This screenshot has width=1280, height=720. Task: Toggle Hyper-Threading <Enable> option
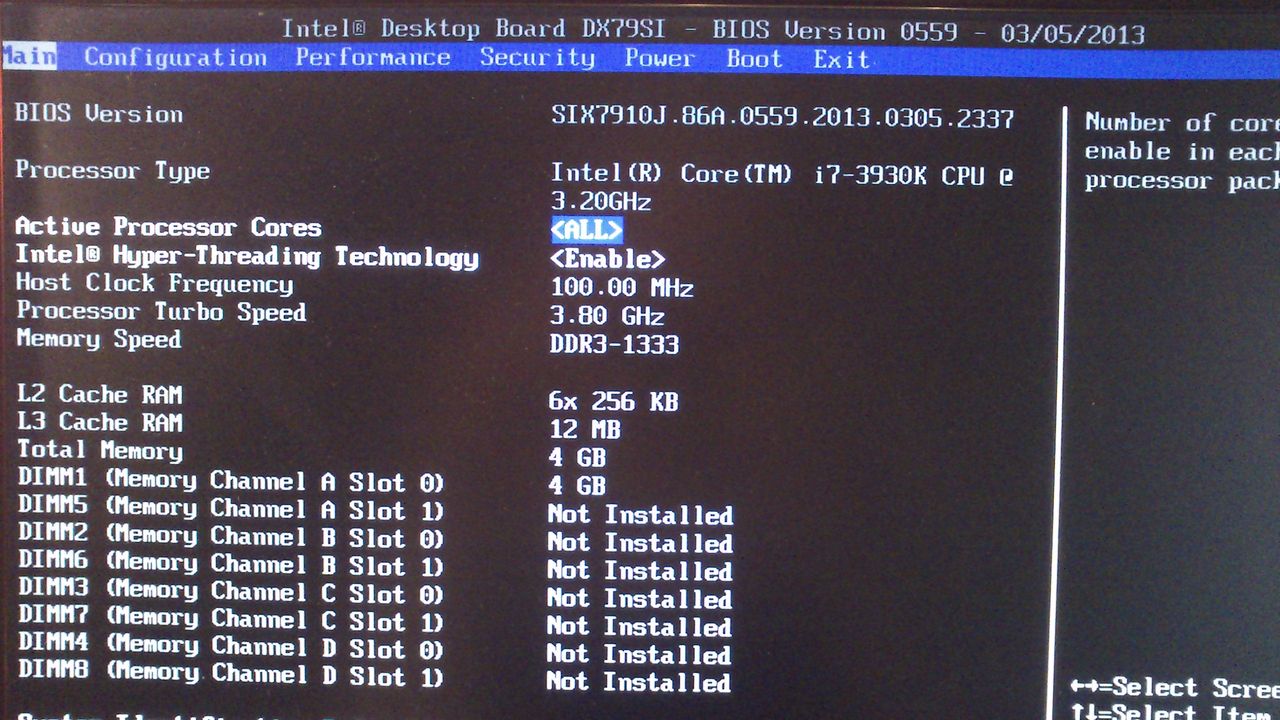pyautogui.click(x=608, y=259)
